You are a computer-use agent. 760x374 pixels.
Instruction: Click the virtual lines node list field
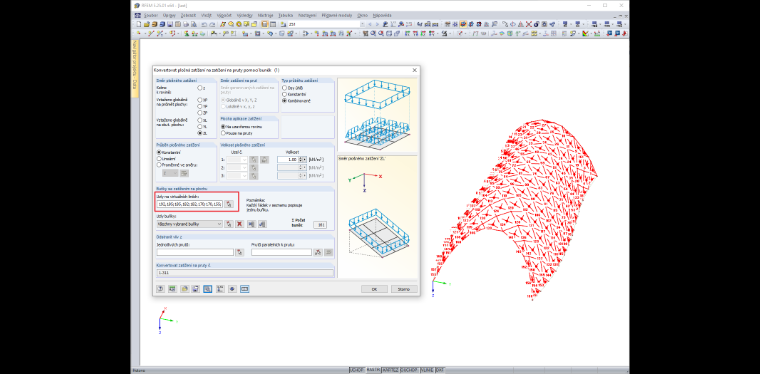[x=190, y=204]
